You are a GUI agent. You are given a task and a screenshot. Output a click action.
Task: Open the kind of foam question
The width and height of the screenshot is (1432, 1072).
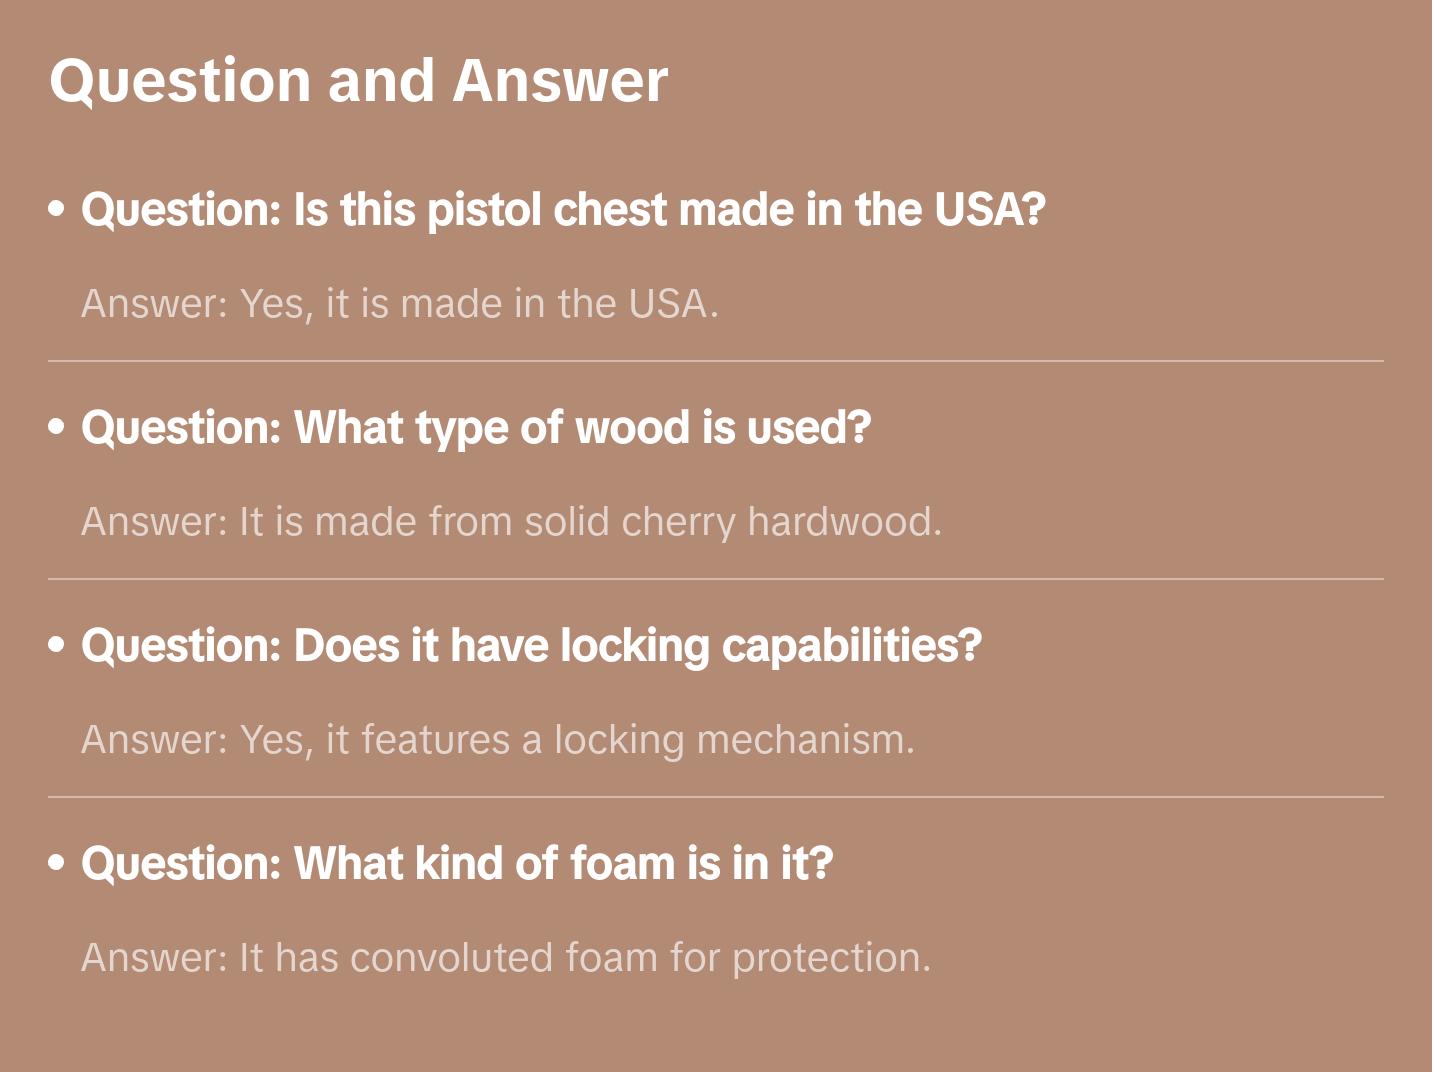[457, 864]
